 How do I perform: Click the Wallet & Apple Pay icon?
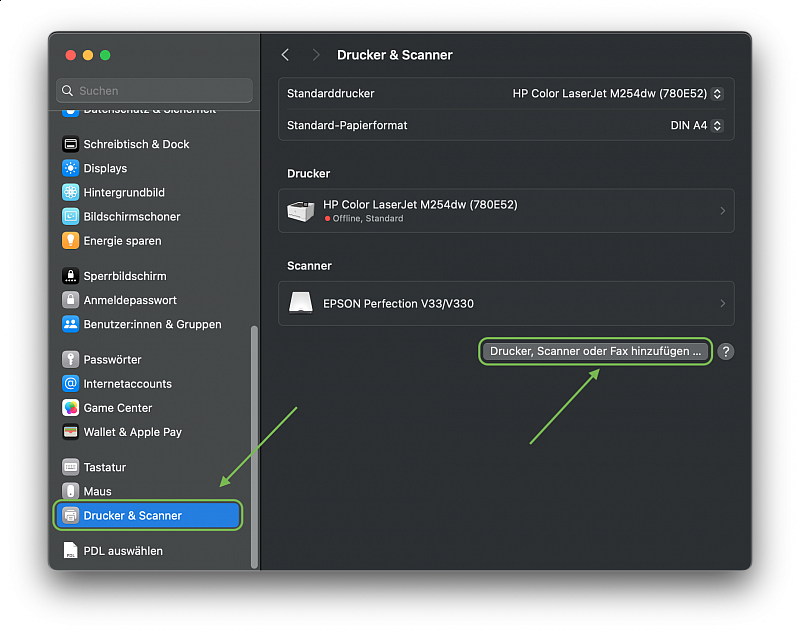coord(70,432)
